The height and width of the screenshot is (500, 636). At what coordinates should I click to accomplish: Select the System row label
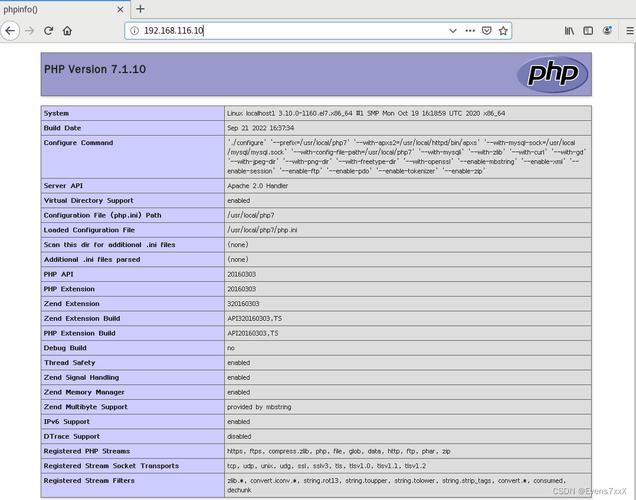click(x=56, y=114)
